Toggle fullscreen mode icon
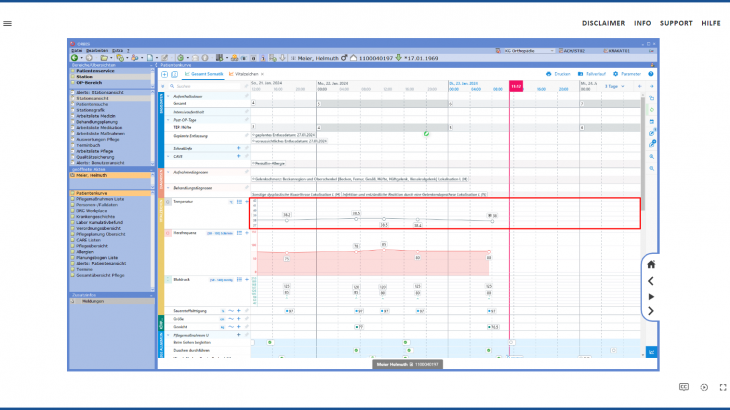The image size is (730, 410). click(x=722, y=386)
